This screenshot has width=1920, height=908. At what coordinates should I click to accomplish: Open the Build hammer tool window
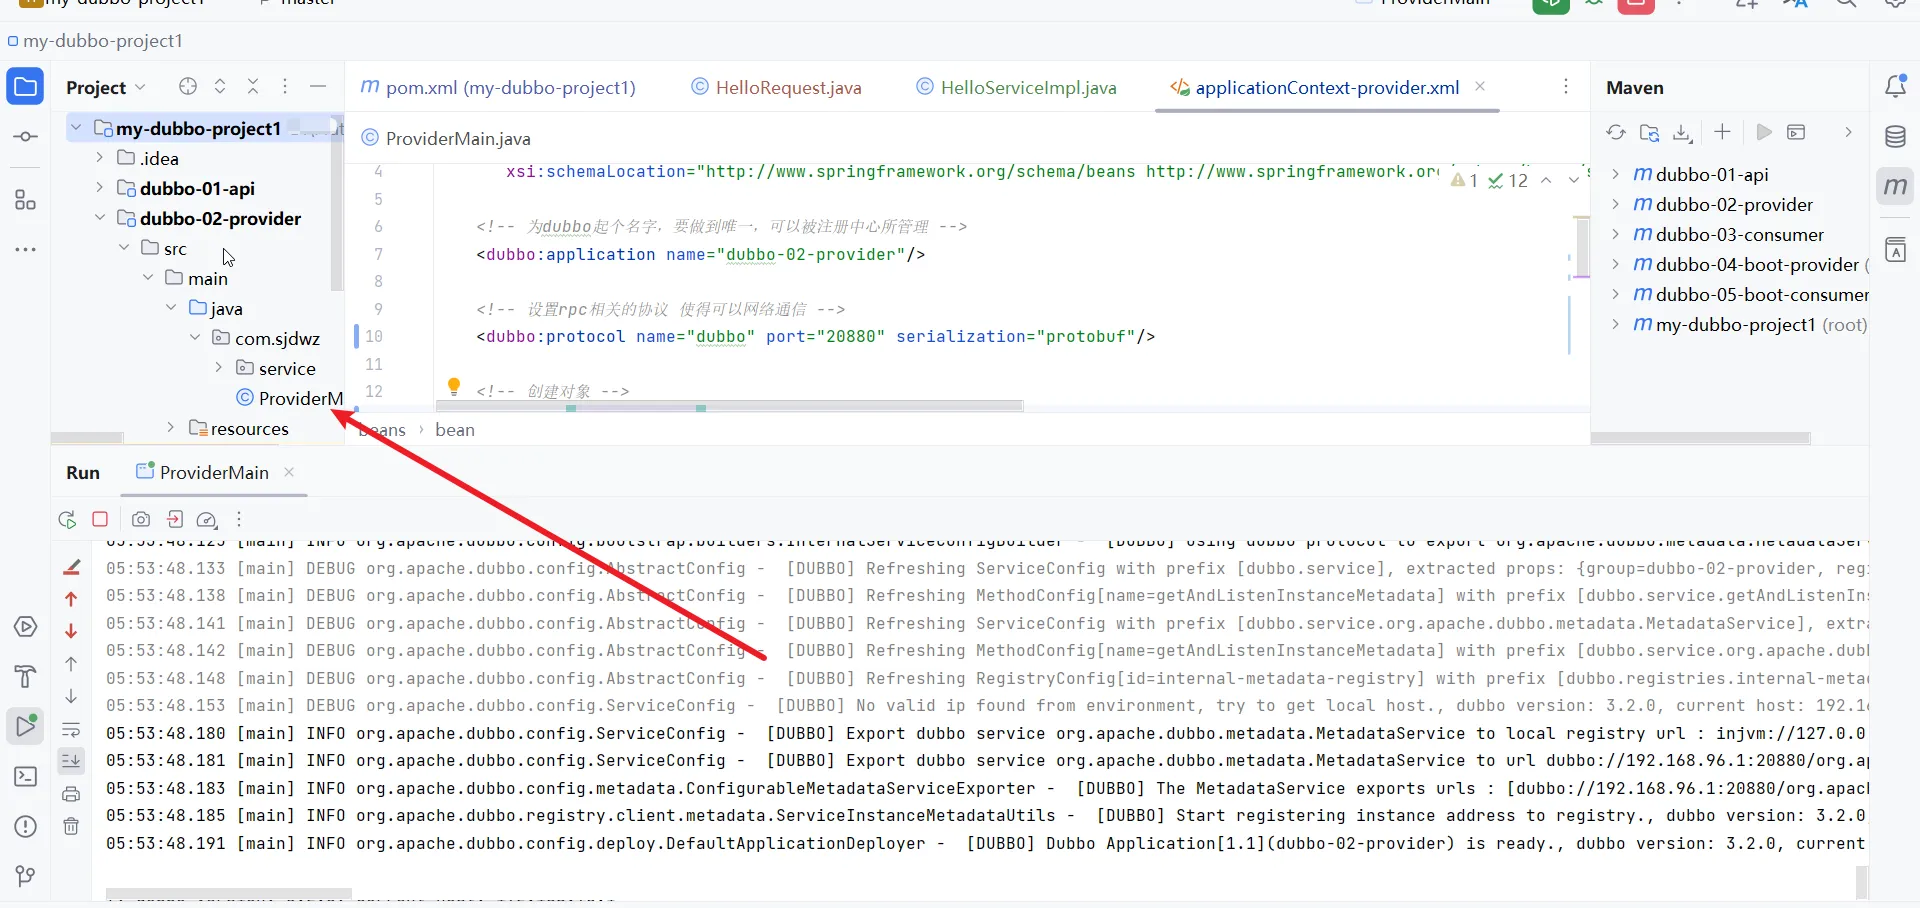pos(26,677)
